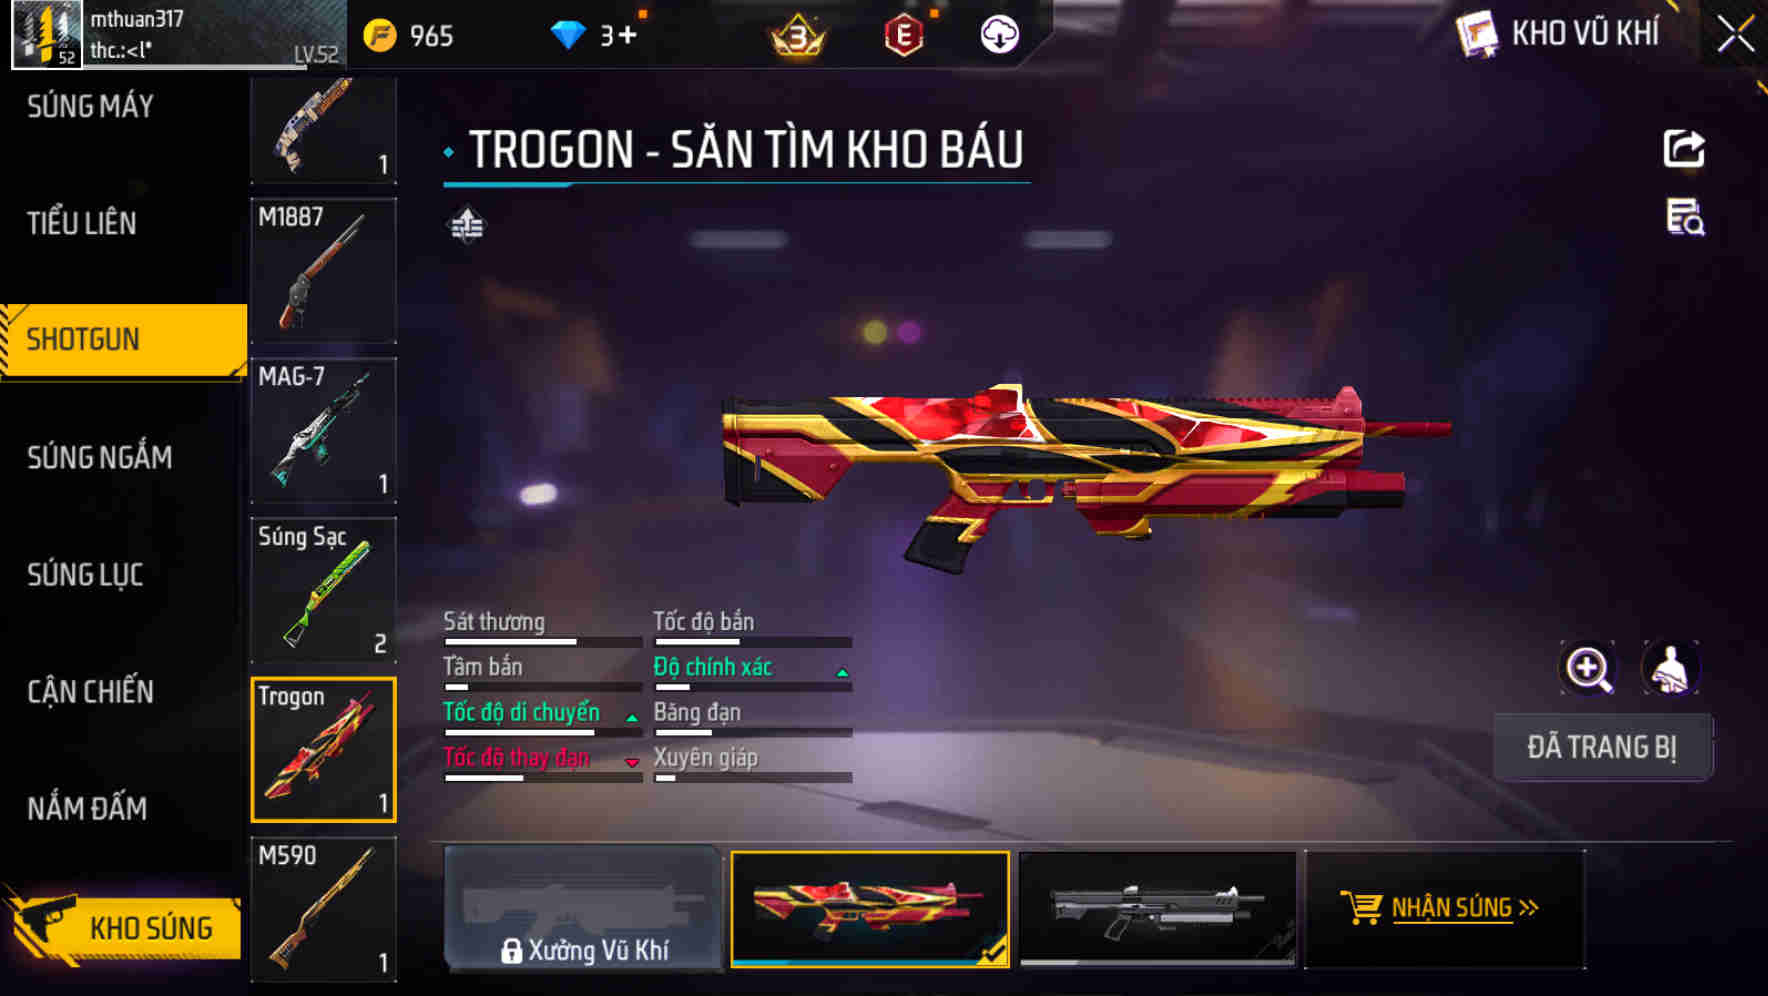Click the NHẬN SÚNG link
Image resolution: width=1768 pixels, height=996 pixels.
click(x=1465, y=907)
